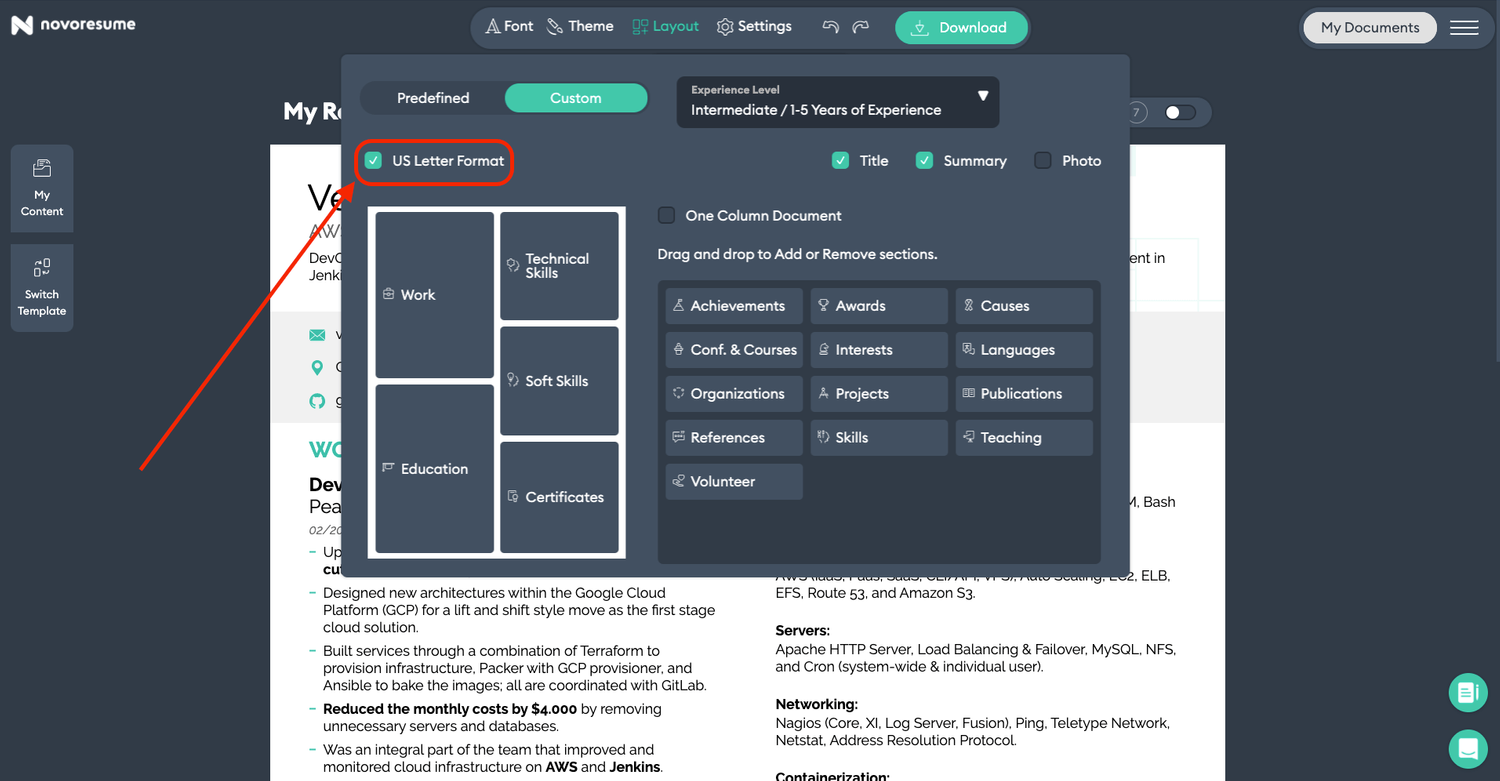Click the green document notes icon

pyautogui.click(x=1467, y=692)
